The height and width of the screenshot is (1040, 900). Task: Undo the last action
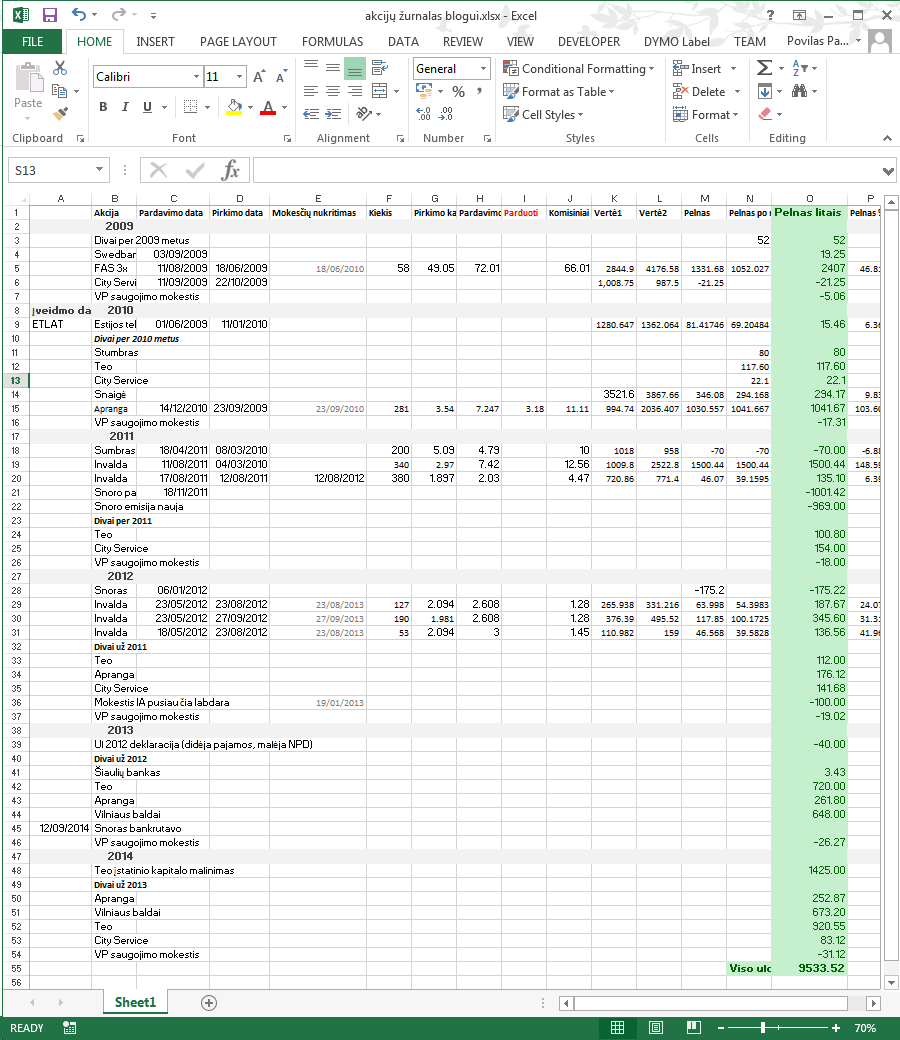pos(79,15)
